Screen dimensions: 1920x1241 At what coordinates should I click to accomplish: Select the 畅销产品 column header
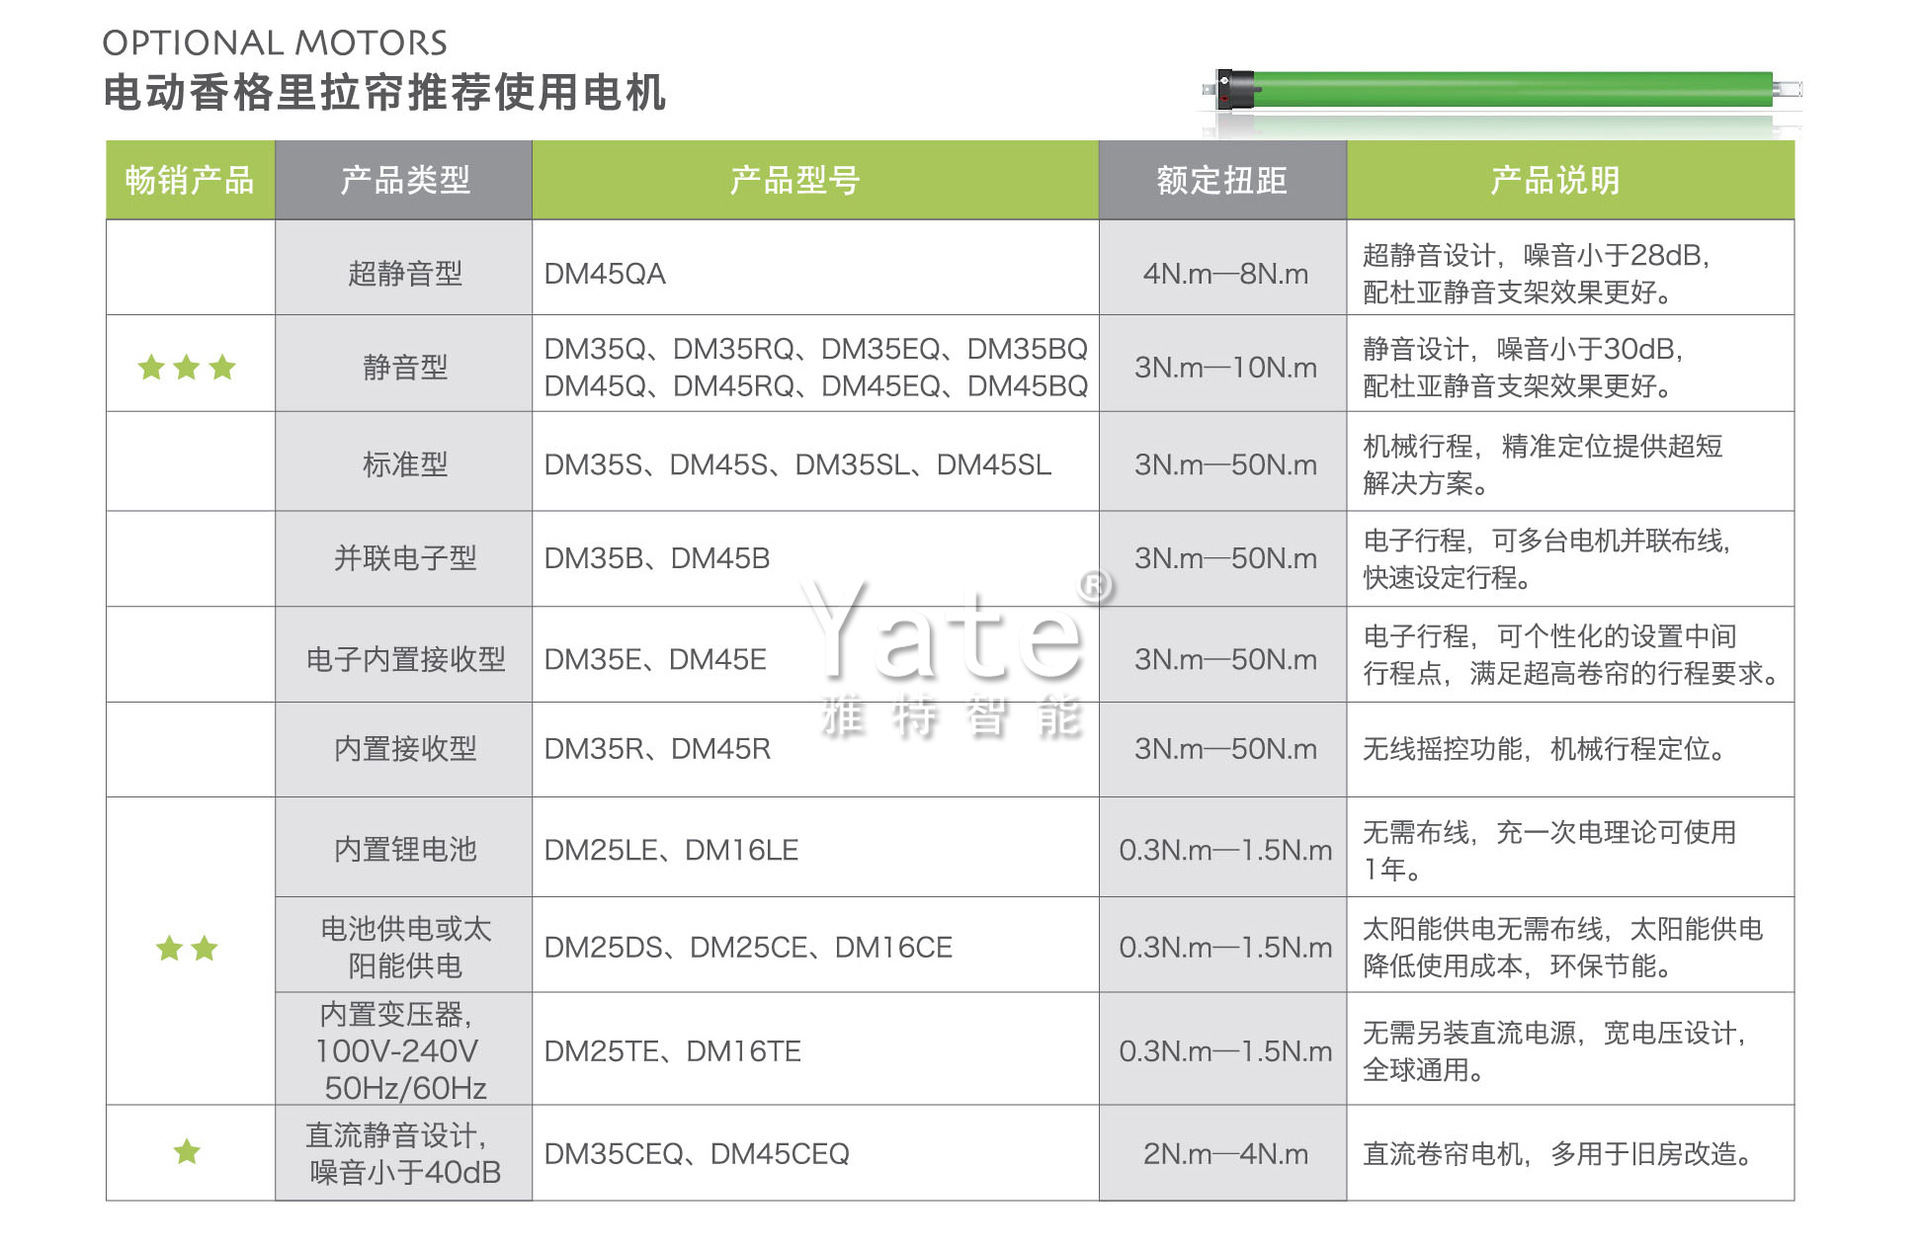point(190,180)
